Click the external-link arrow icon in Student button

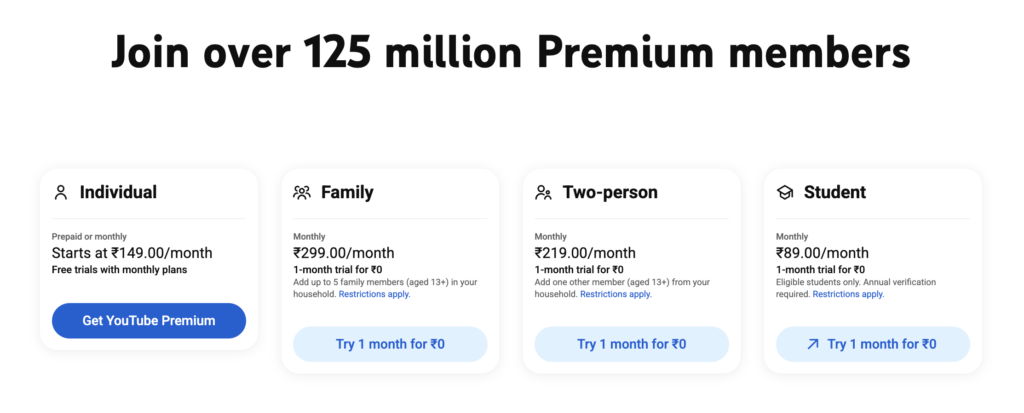click(x=812, y=344)
